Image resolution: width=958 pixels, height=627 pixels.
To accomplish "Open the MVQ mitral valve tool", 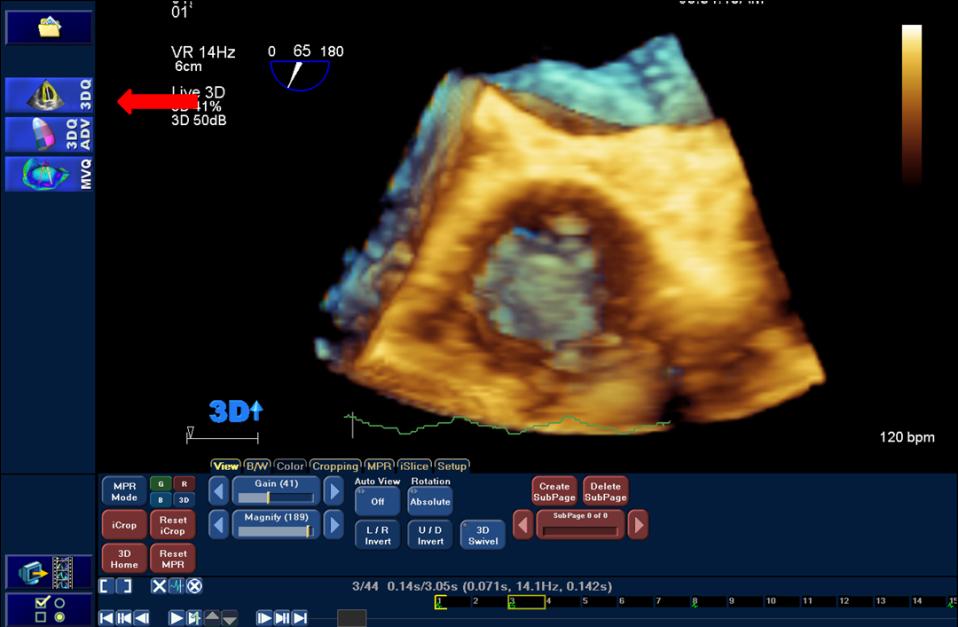I will point(49,173).
